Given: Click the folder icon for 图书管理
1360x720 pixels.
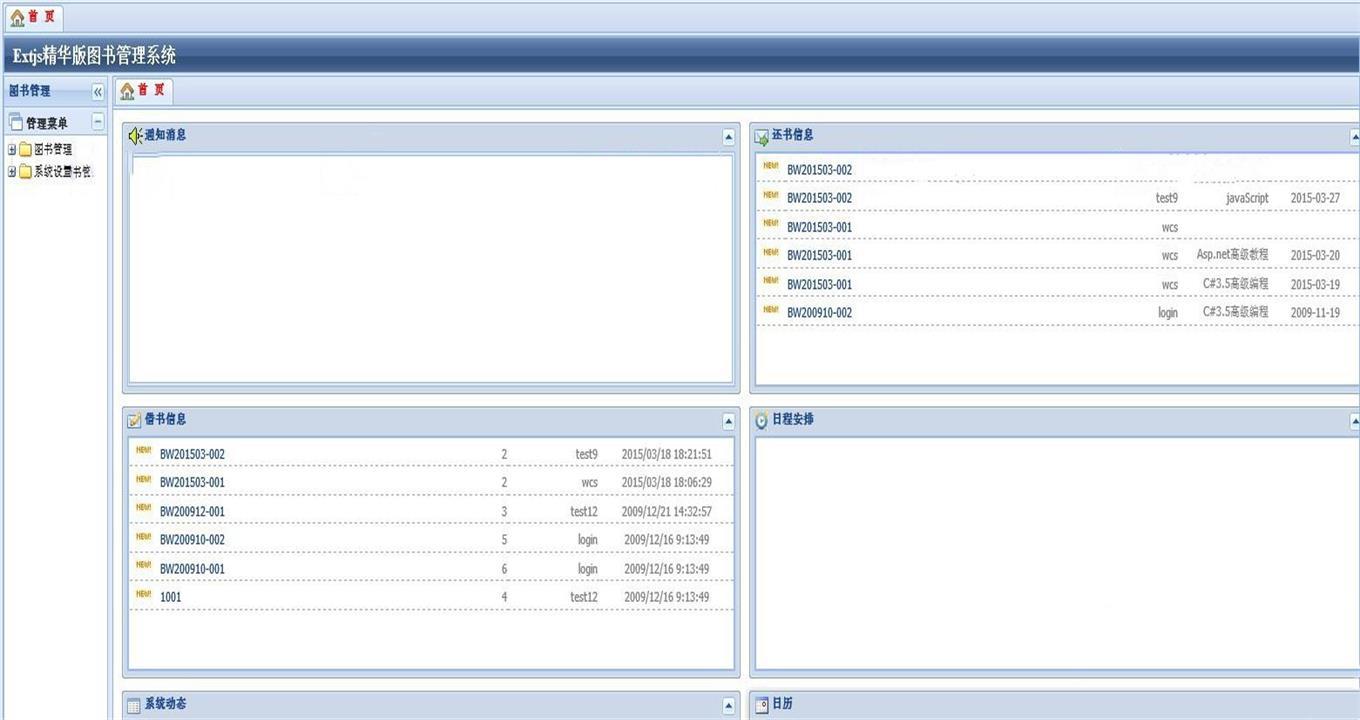Looking at the screenshot, I should pos(25,149).
